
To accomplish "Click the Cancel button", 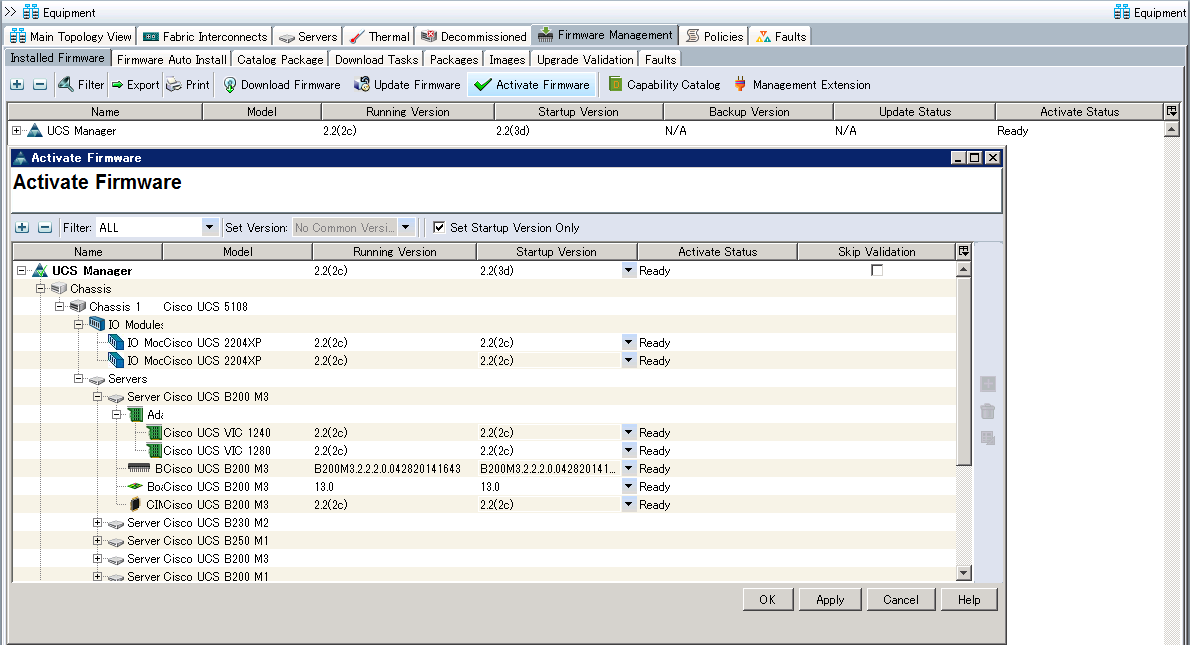I will (901, 599).
